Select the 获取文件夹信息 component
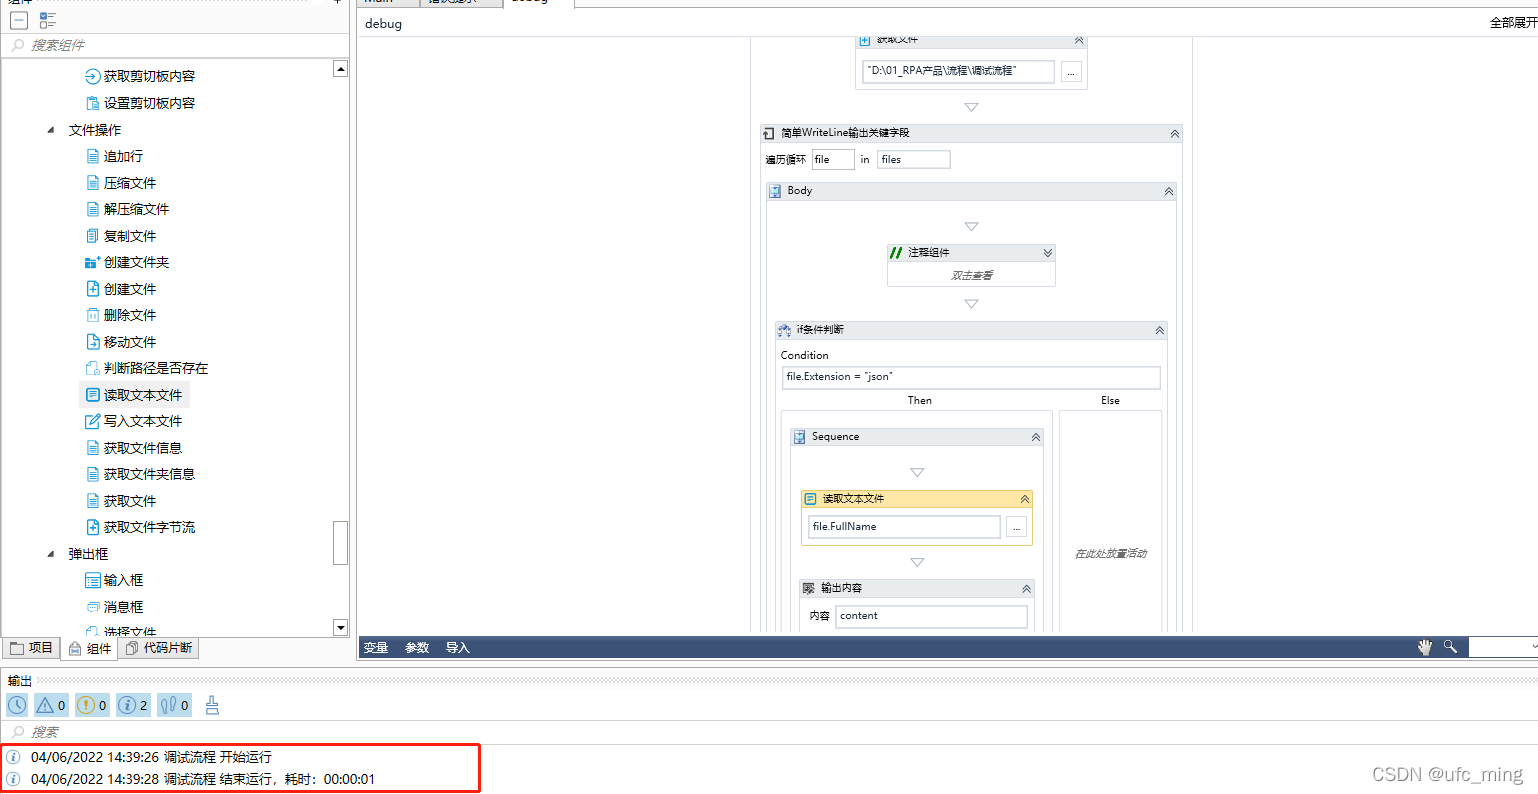 (140, 474)
